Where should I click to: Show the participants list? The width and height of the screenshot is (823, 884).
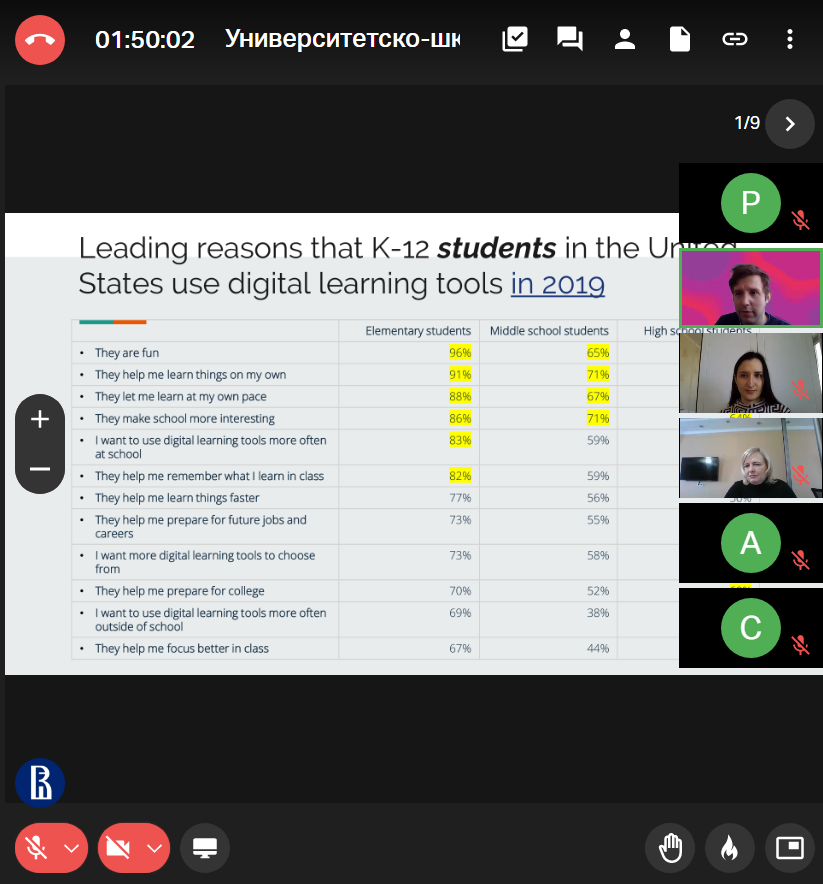click(625, 39)
